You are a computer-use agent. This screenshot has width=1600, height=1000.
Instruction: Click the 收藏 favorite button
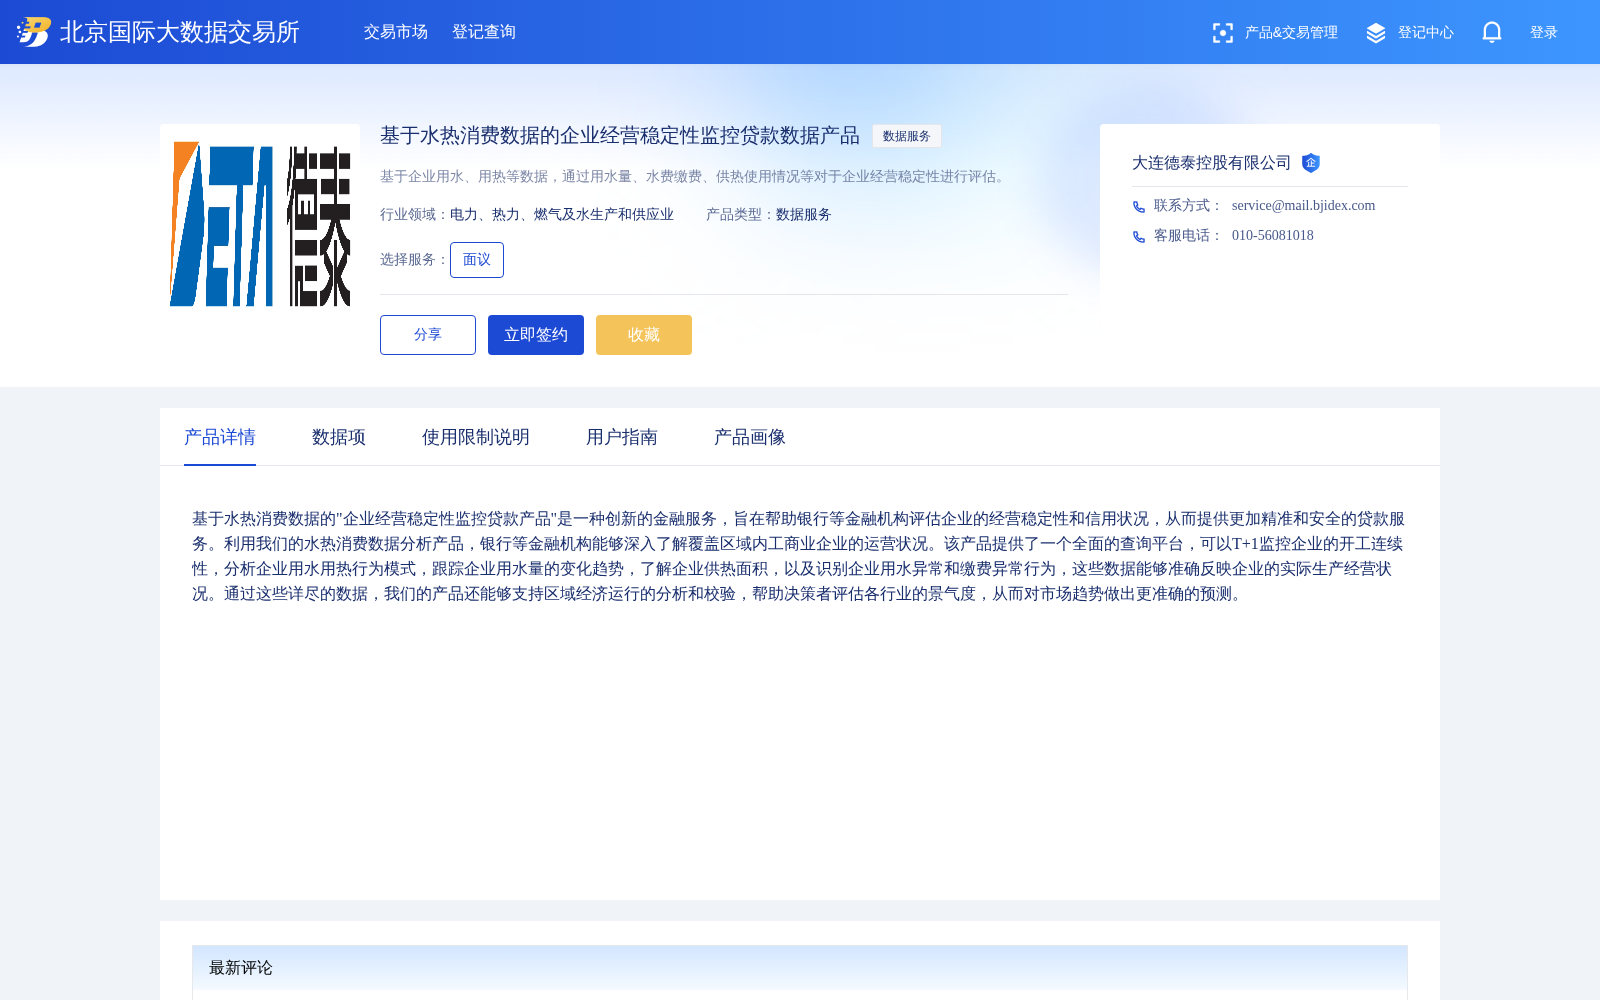pyautogui.click(x=644, y=335)
